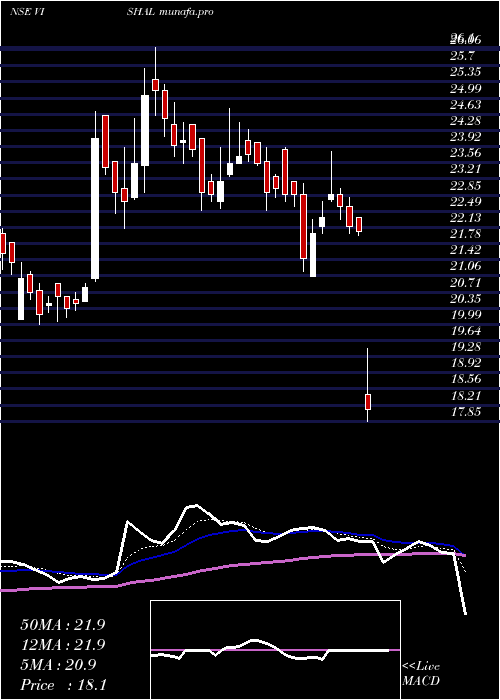This screenshot has width=500, height=700.
Task: Click the 18.56 price axis label
Action: (466, 379)
